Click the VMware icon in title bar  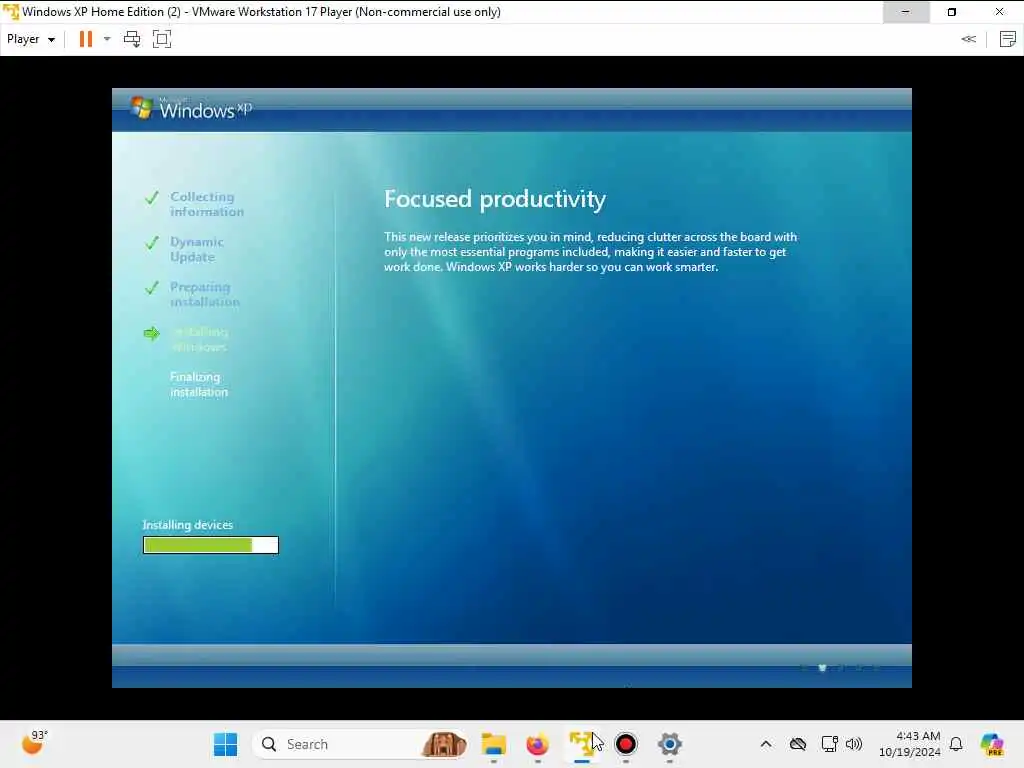(x=11, y=12)
